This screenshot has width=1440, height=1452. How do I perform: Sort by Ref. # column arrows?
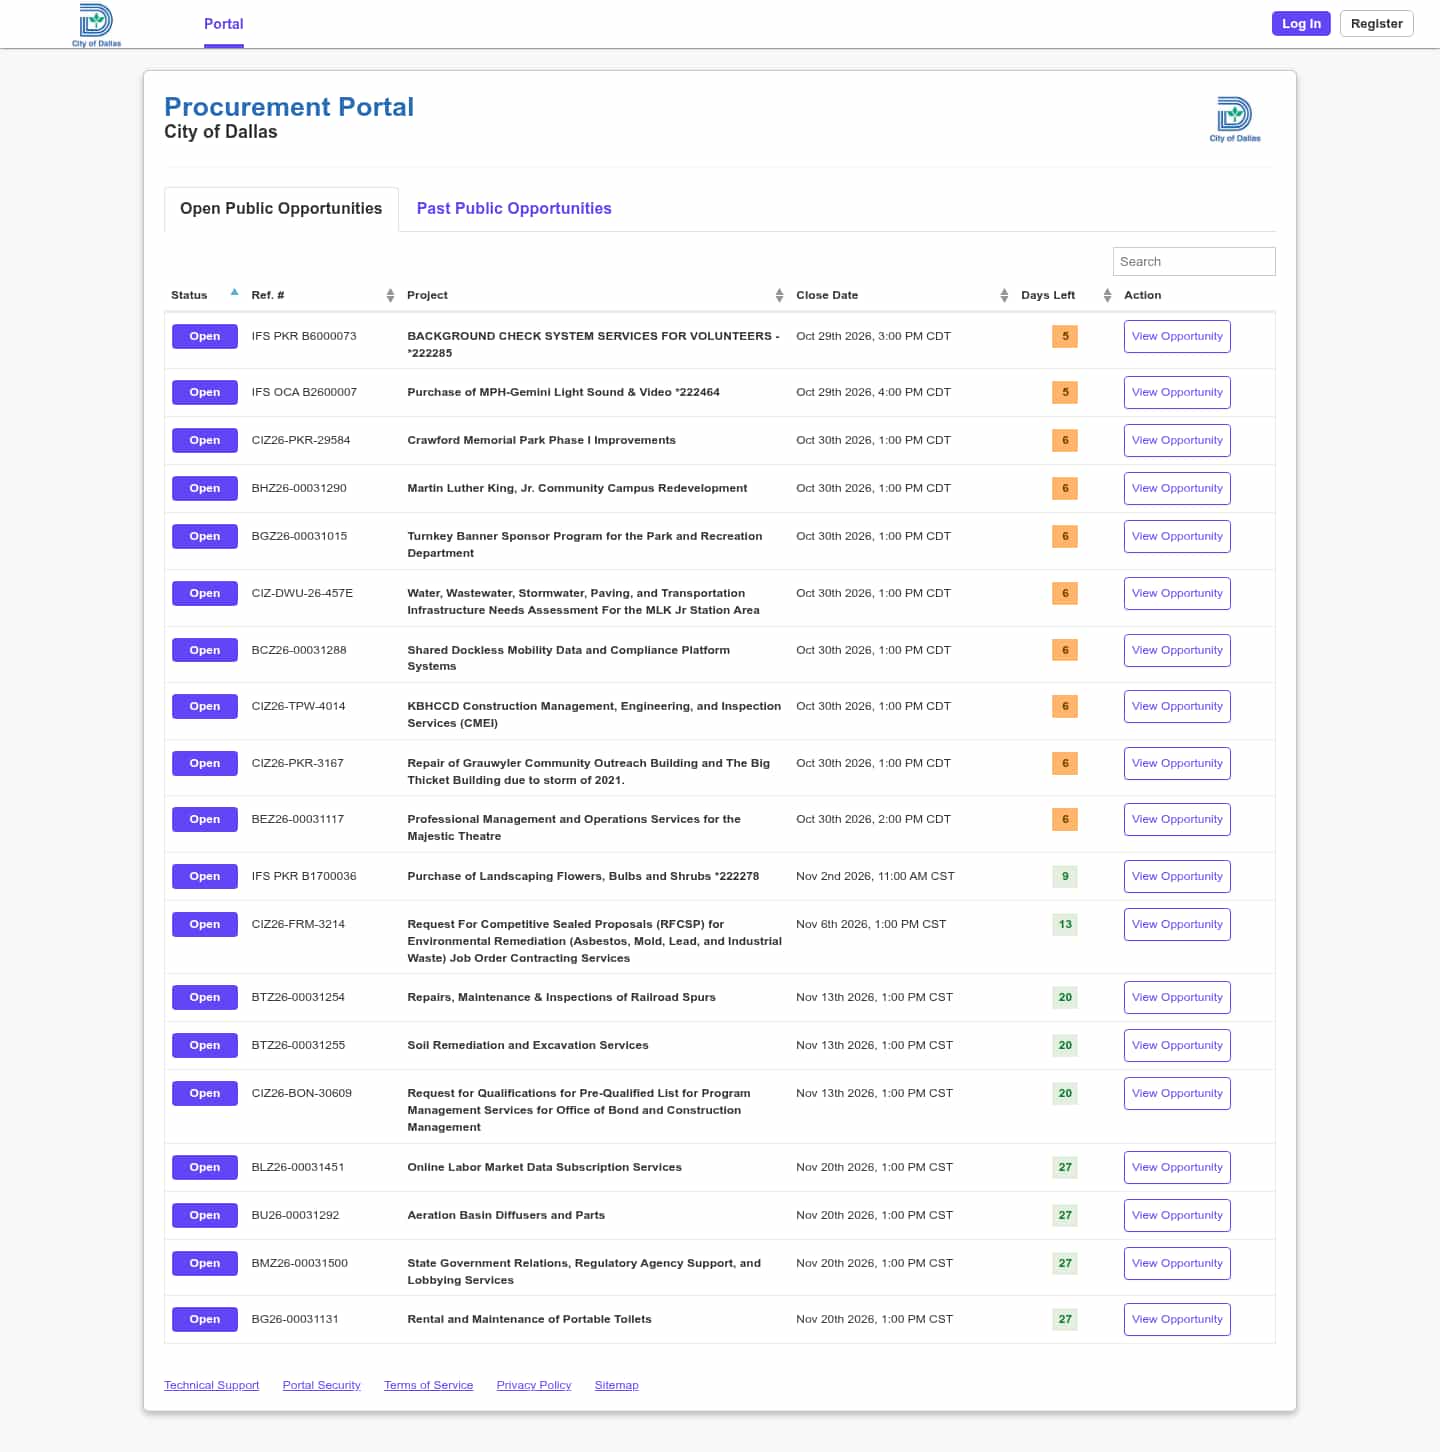click(x=390, y=295)
